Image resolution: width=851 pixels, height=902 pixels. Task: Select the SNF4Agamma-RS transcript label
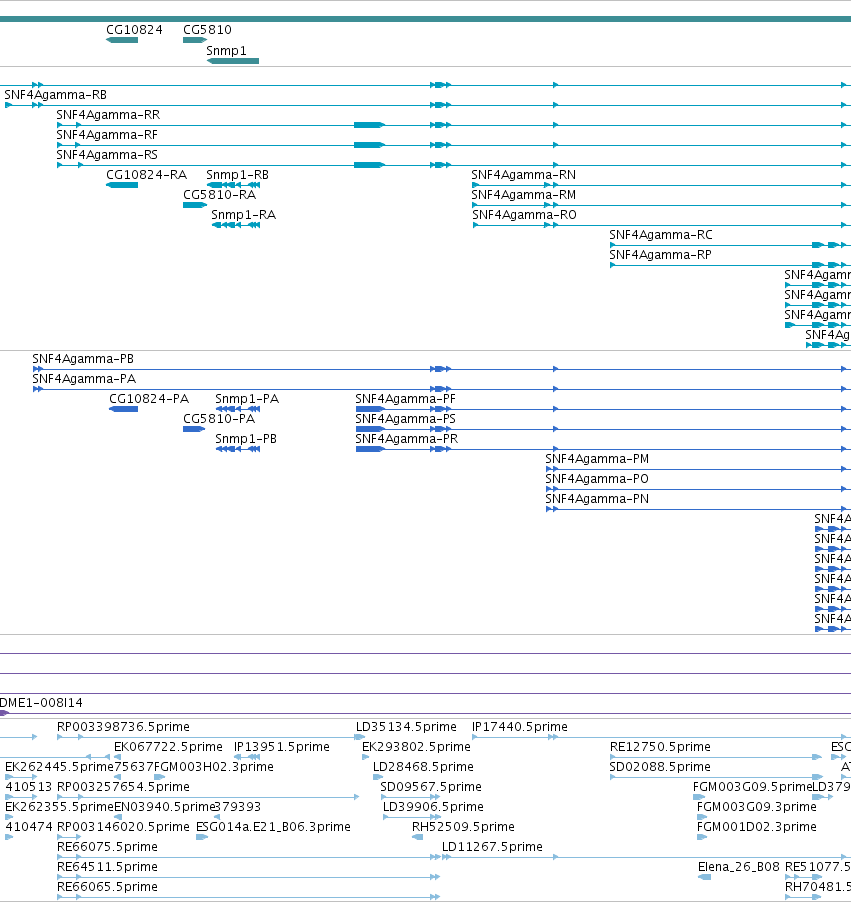point(107,155)
